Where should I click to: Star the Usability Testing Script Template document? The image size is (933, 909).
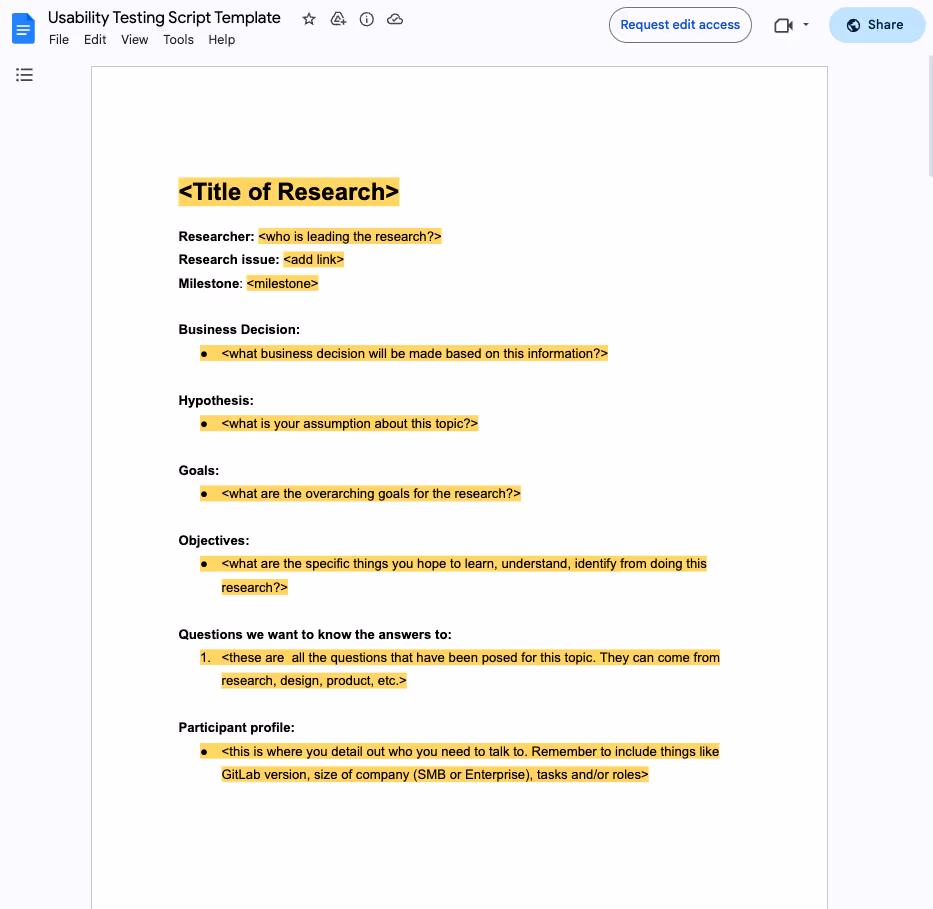pyautogui.click(x=309, y=19)
